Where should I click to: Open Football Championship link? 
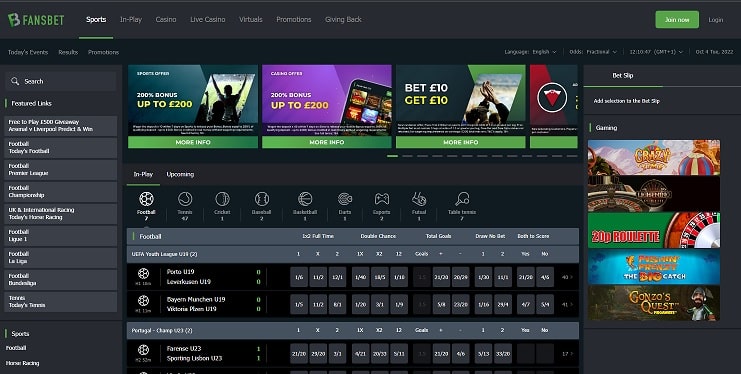61,191
